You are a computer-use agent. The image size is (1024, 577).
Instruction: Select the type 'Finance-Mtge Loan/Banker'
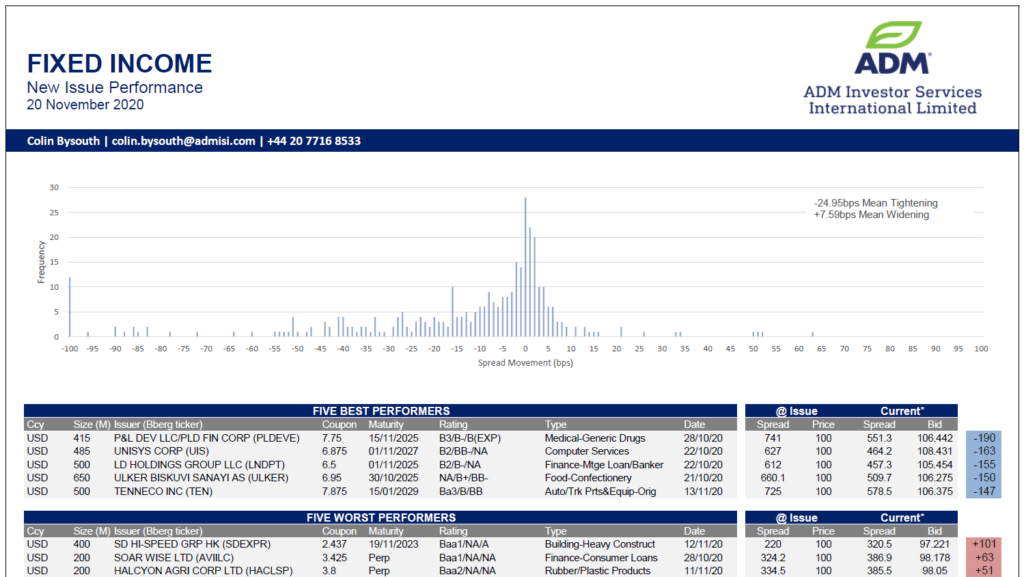(x=604, y=465)
